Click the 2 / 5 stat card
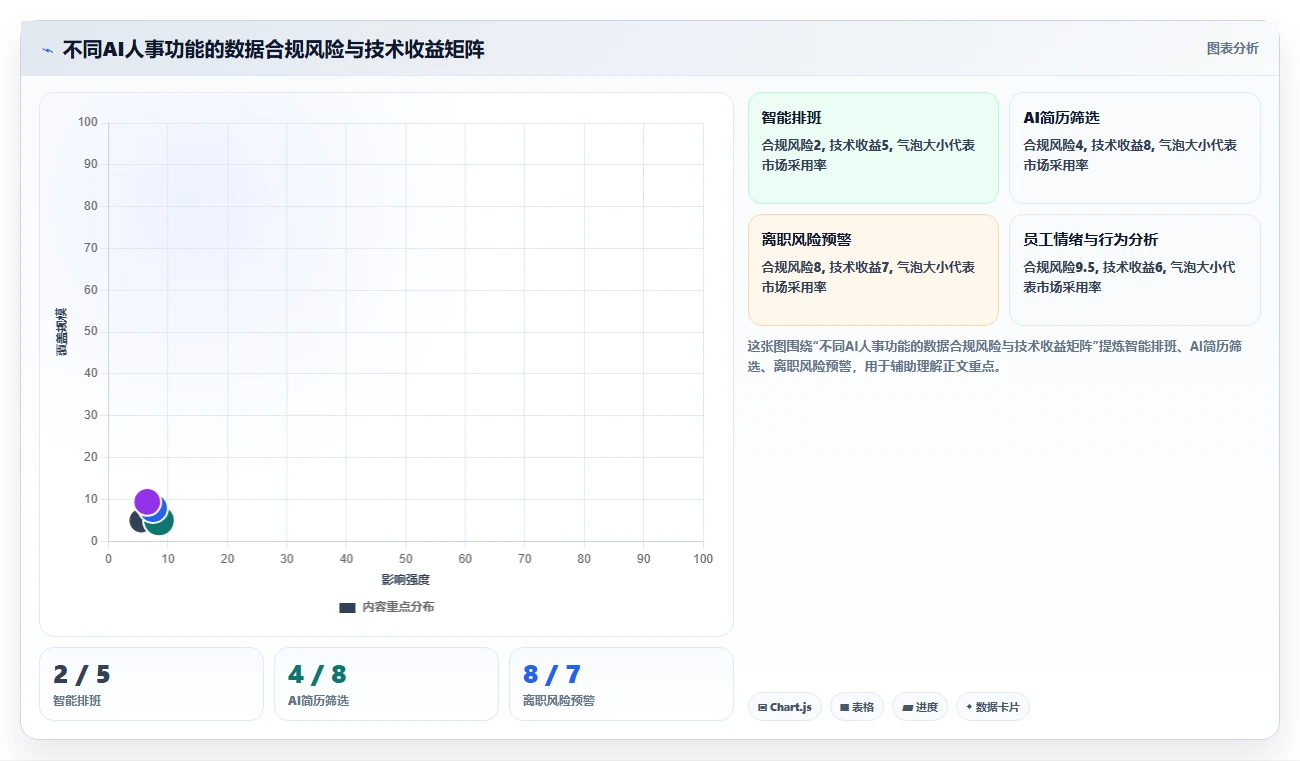Image resolution: width=1300 pixels, height=761 pixels. [x=151, y=684]
